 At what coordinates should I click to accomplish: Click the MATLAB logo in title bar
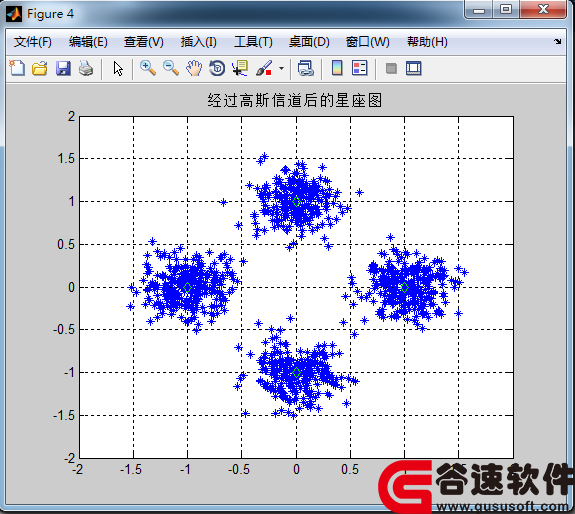tap(14, 14)
